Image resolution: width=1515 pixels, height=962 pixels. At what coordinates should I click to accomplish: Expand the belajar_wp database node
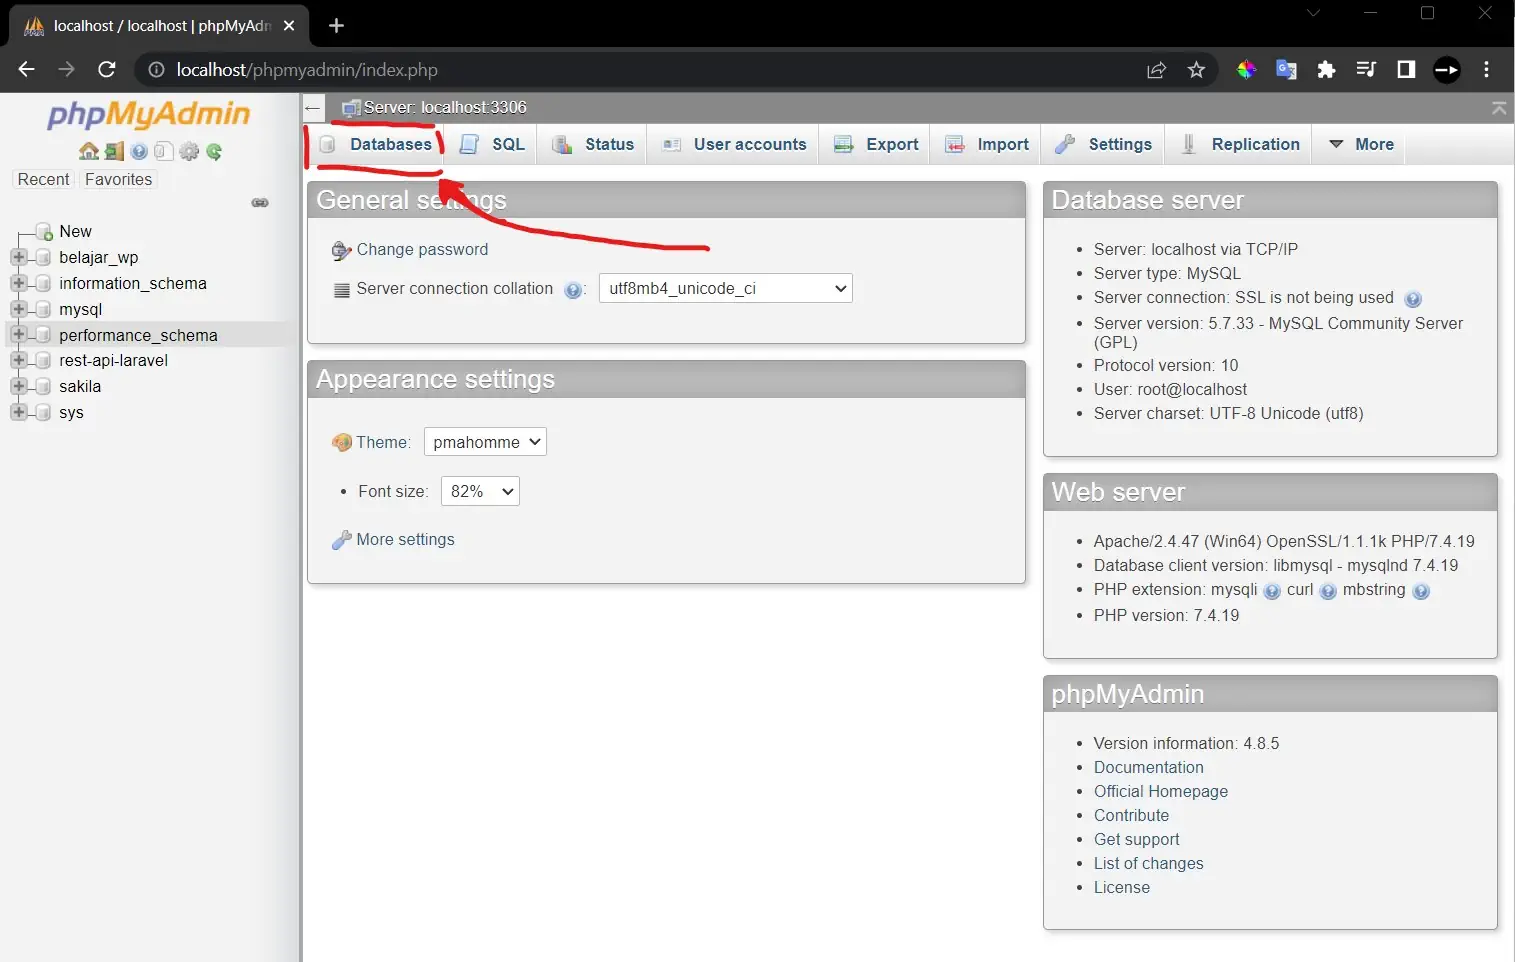[x=18, y=257]
